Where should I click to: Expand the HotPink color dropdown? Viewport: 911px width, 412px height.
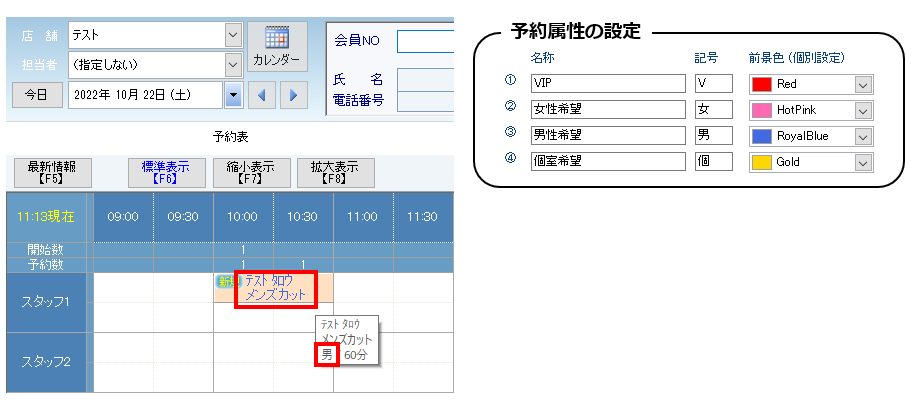(863, 110)
